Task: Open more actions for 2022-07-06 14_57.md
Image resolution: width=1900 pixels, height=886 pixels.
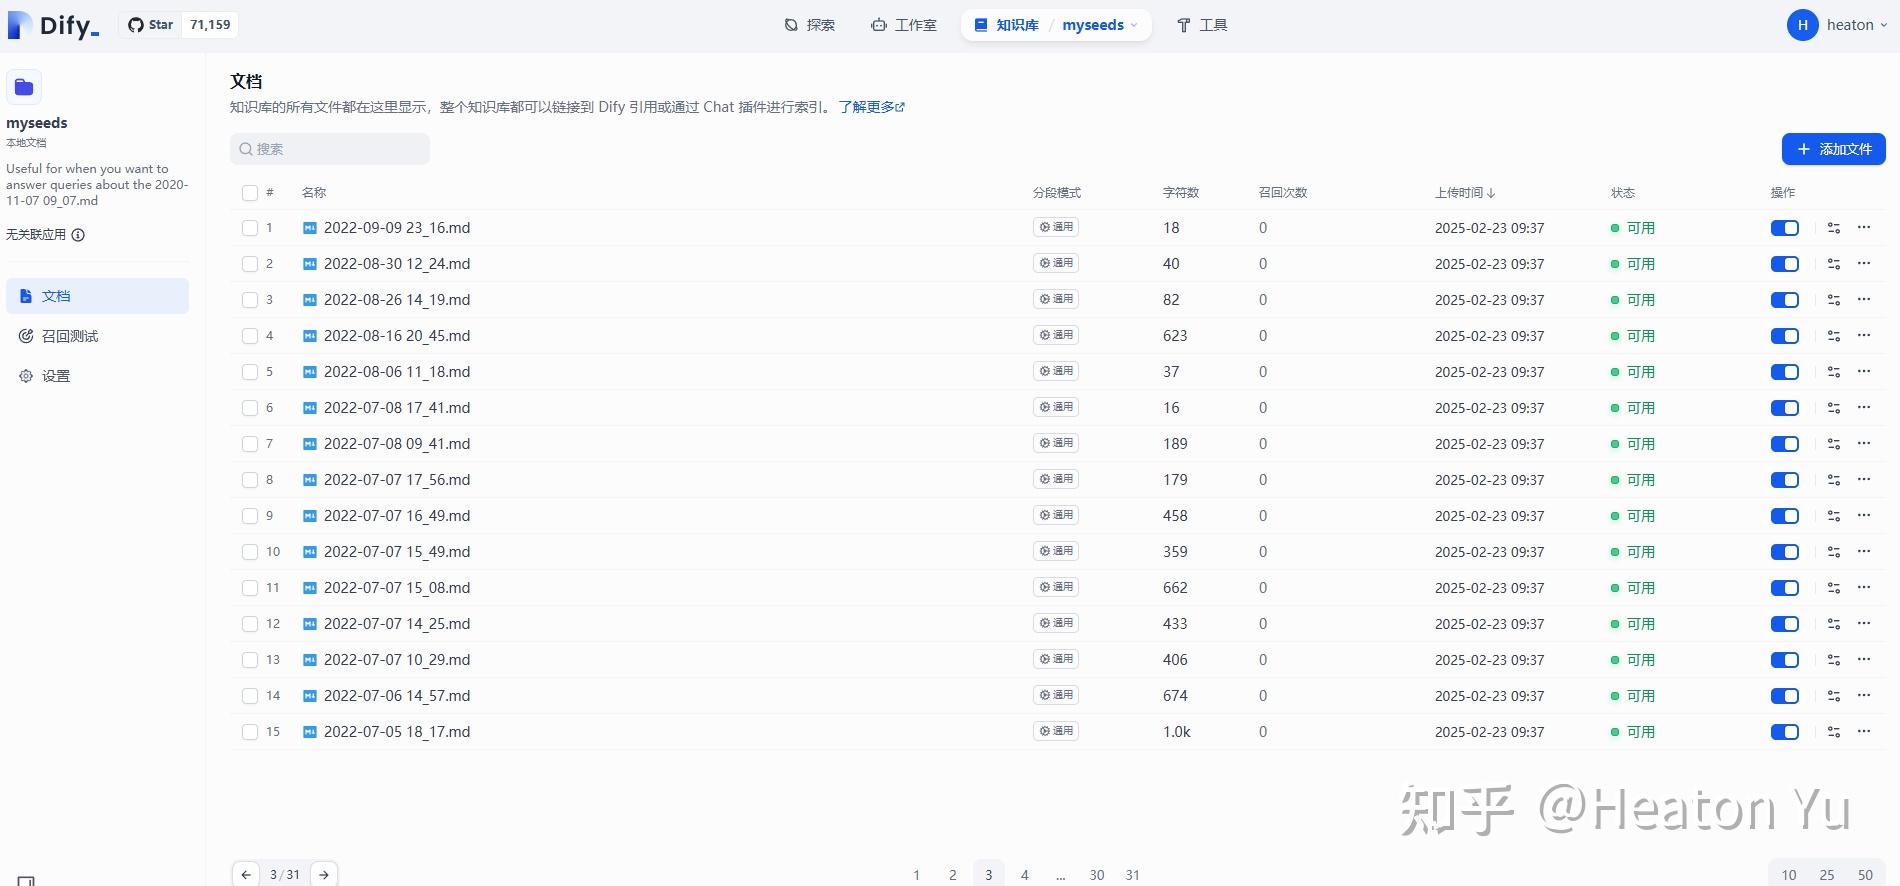Action: (x=1864, y=696)
